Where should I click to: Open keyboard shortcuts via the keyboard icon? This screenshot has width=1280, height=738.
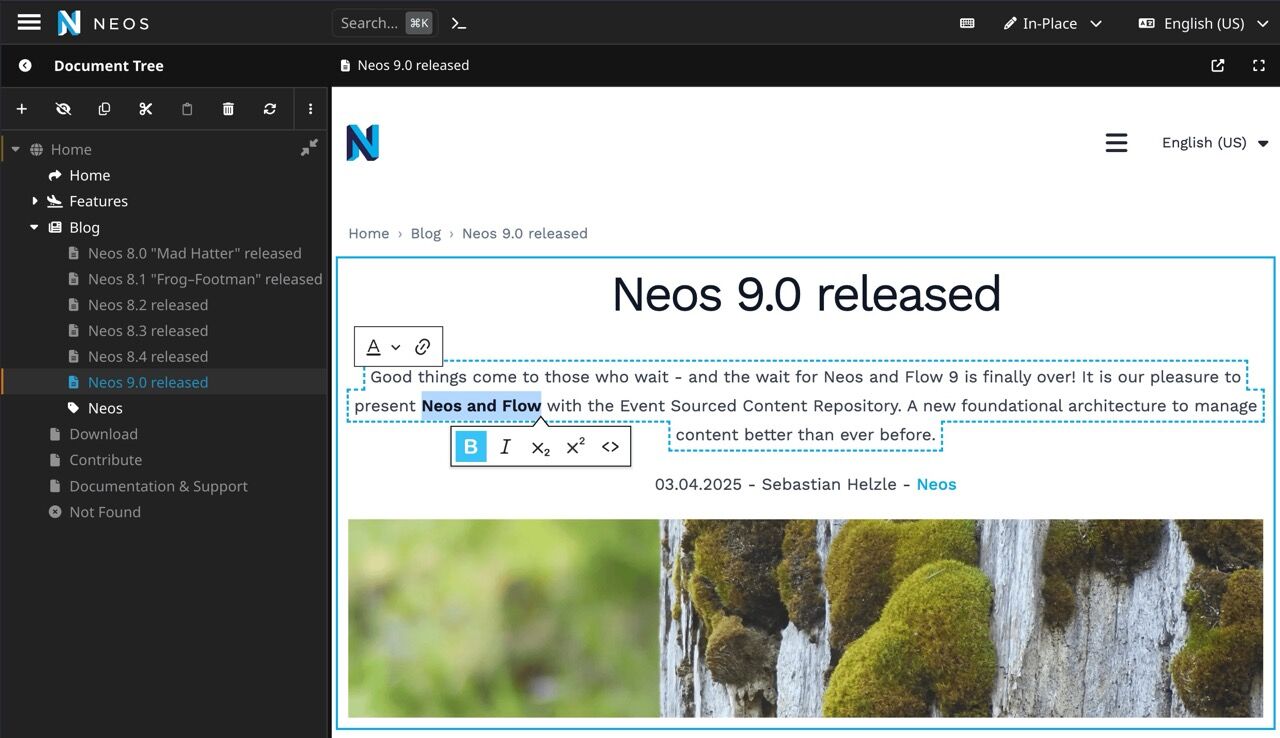[966, 23]
